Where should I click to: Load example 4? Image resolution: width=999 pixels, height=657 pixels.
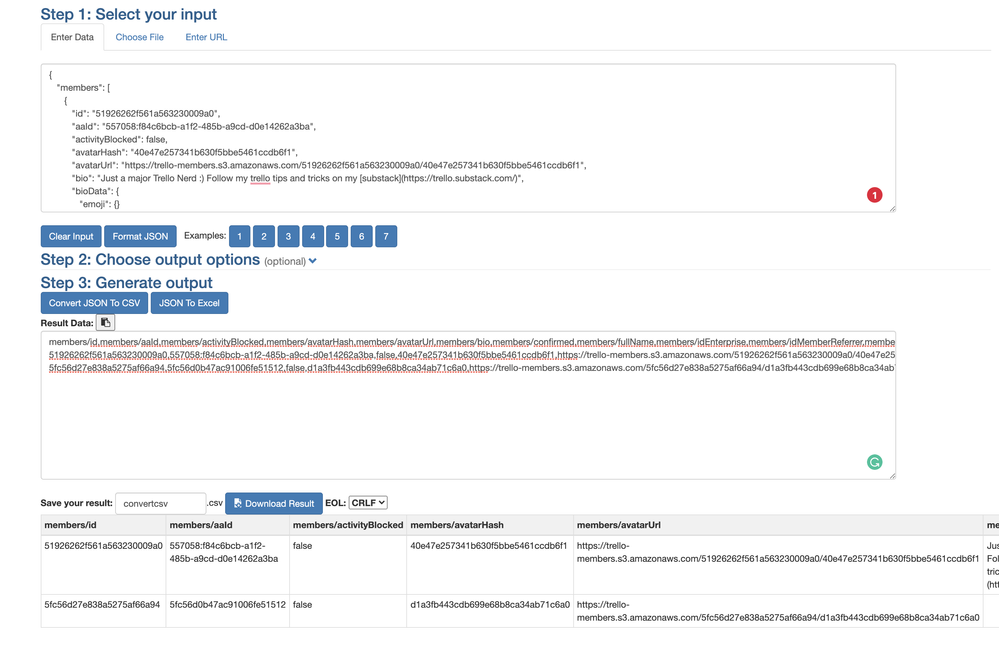(313, 236)
